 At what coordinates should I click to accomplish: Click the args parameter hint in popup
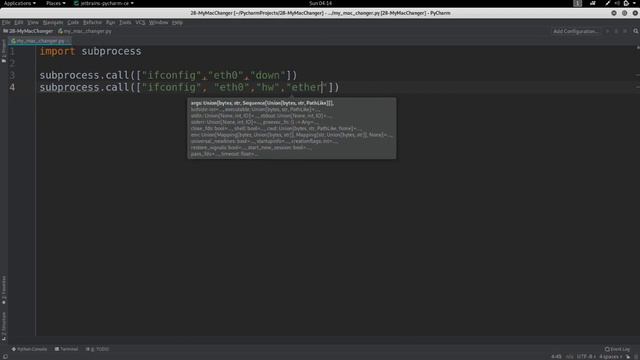(262, 103)
